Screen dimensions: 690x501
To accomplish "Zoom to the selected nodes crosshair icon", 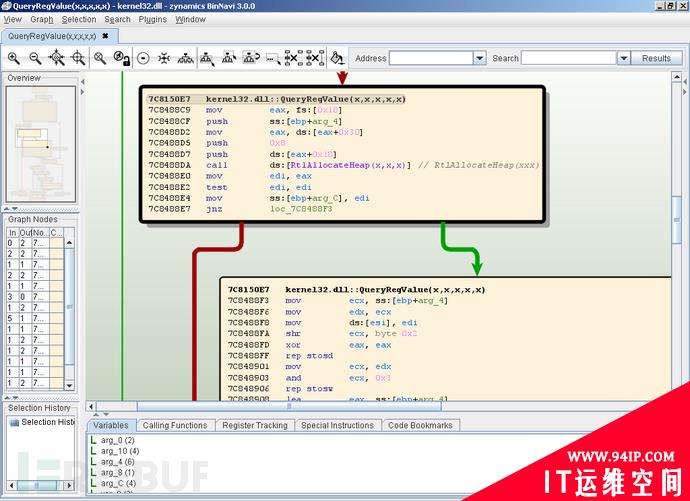I will (x=78, y=58).
